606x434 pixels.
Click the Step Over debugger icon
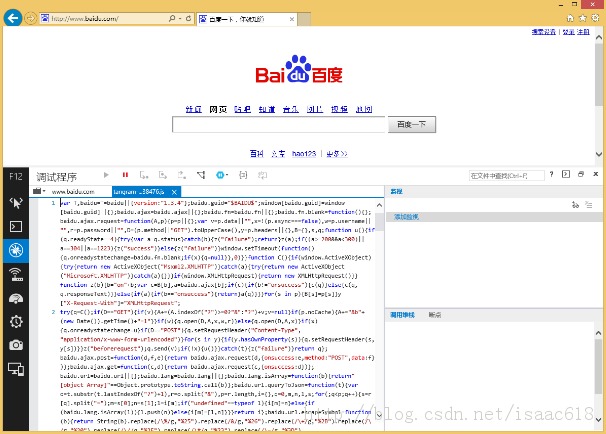[163, 175]
